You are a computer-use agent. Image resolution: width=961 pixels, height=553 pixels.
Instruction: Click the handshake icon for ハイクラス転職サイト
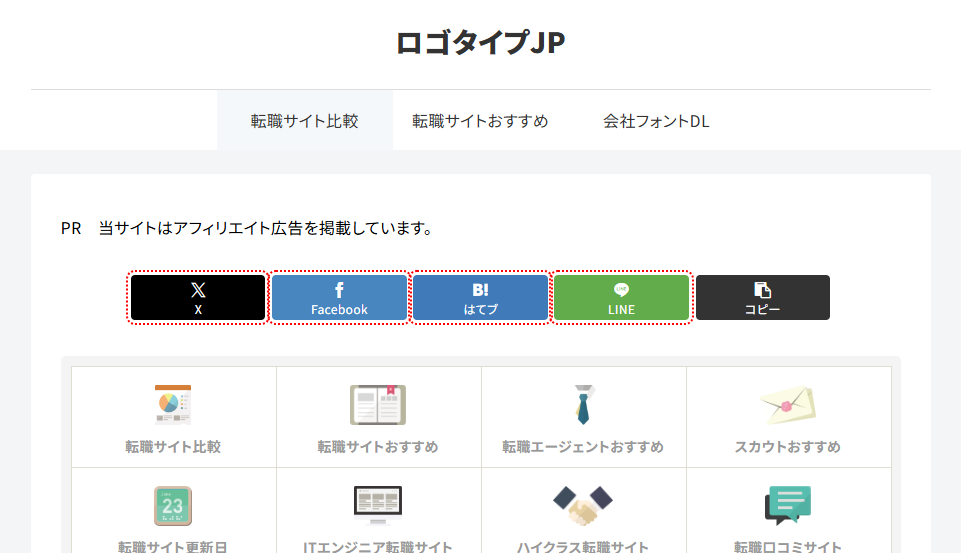(x=583, y=506)
